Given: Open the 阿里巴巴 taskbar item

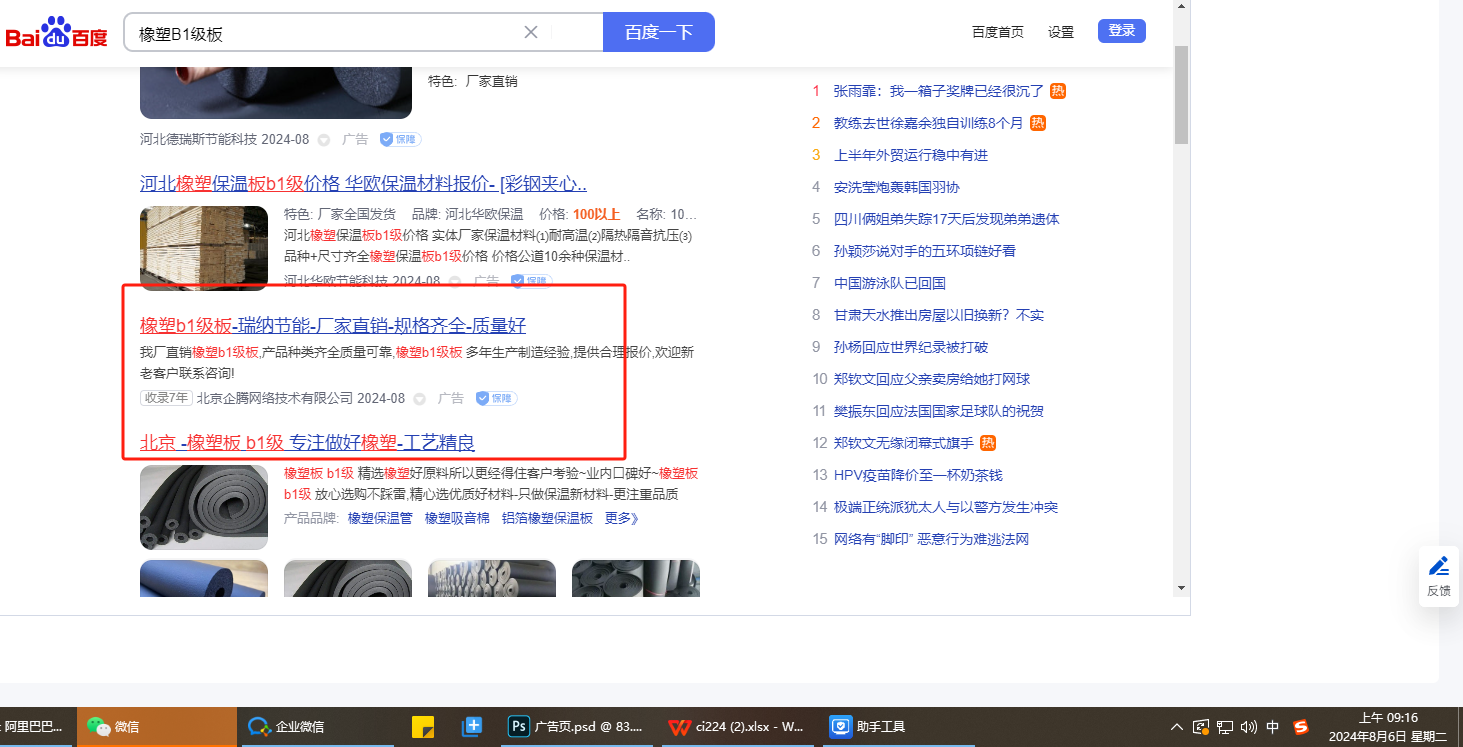Looking at the screenshot, I should coord(35,727).
